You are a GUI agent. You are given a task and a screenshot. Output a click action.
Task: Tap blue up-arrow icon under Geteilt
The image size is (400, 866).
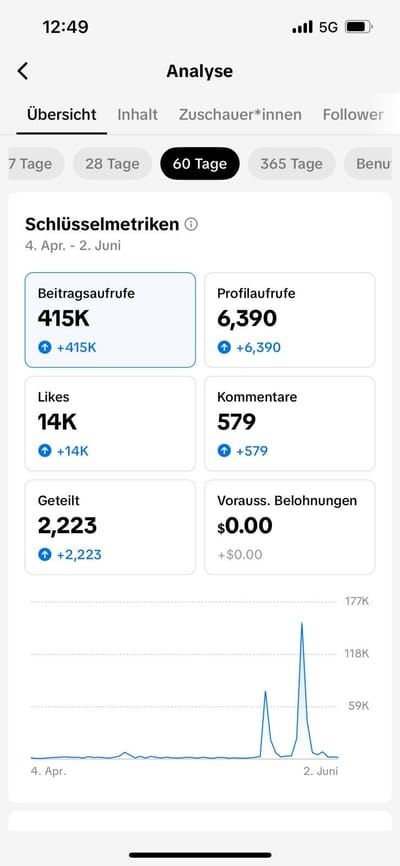44,555
